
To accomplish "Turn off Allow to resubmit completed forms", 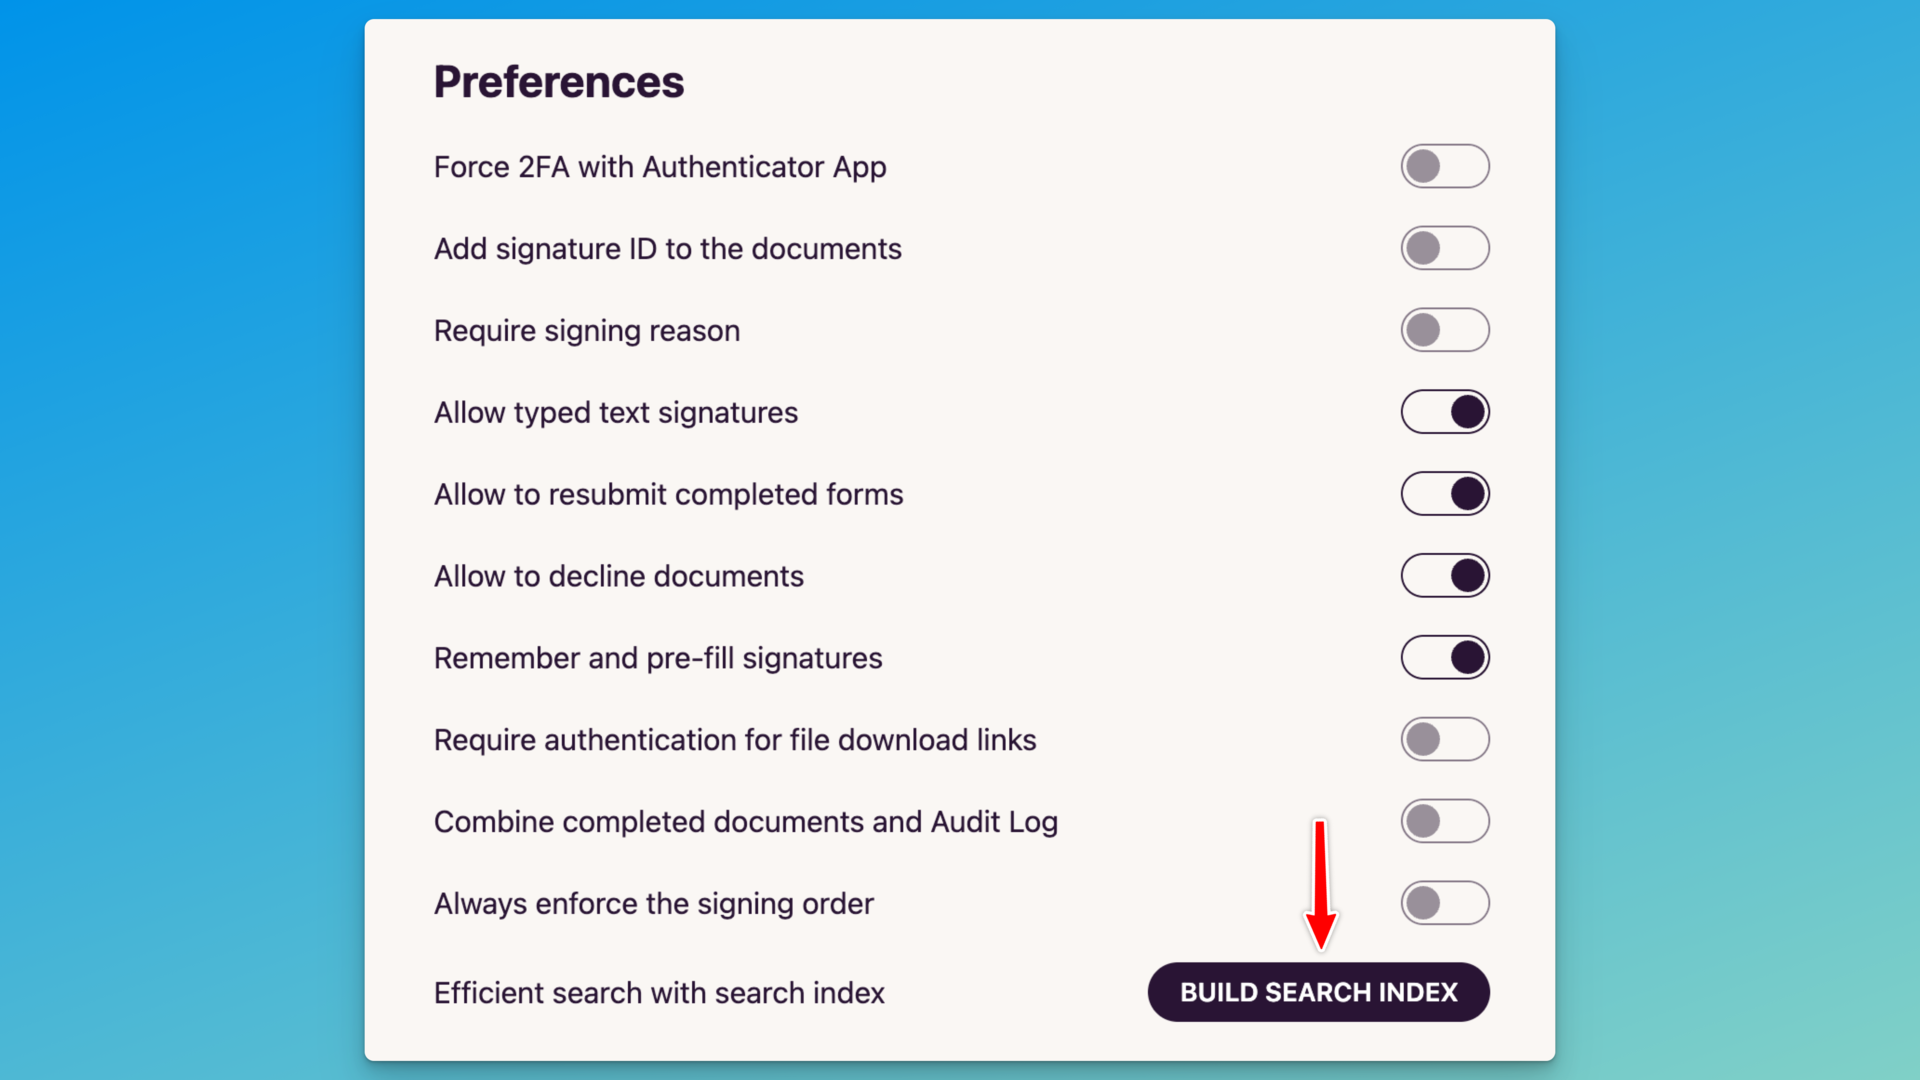I will pyautogui.click(x=1445, y=493).
